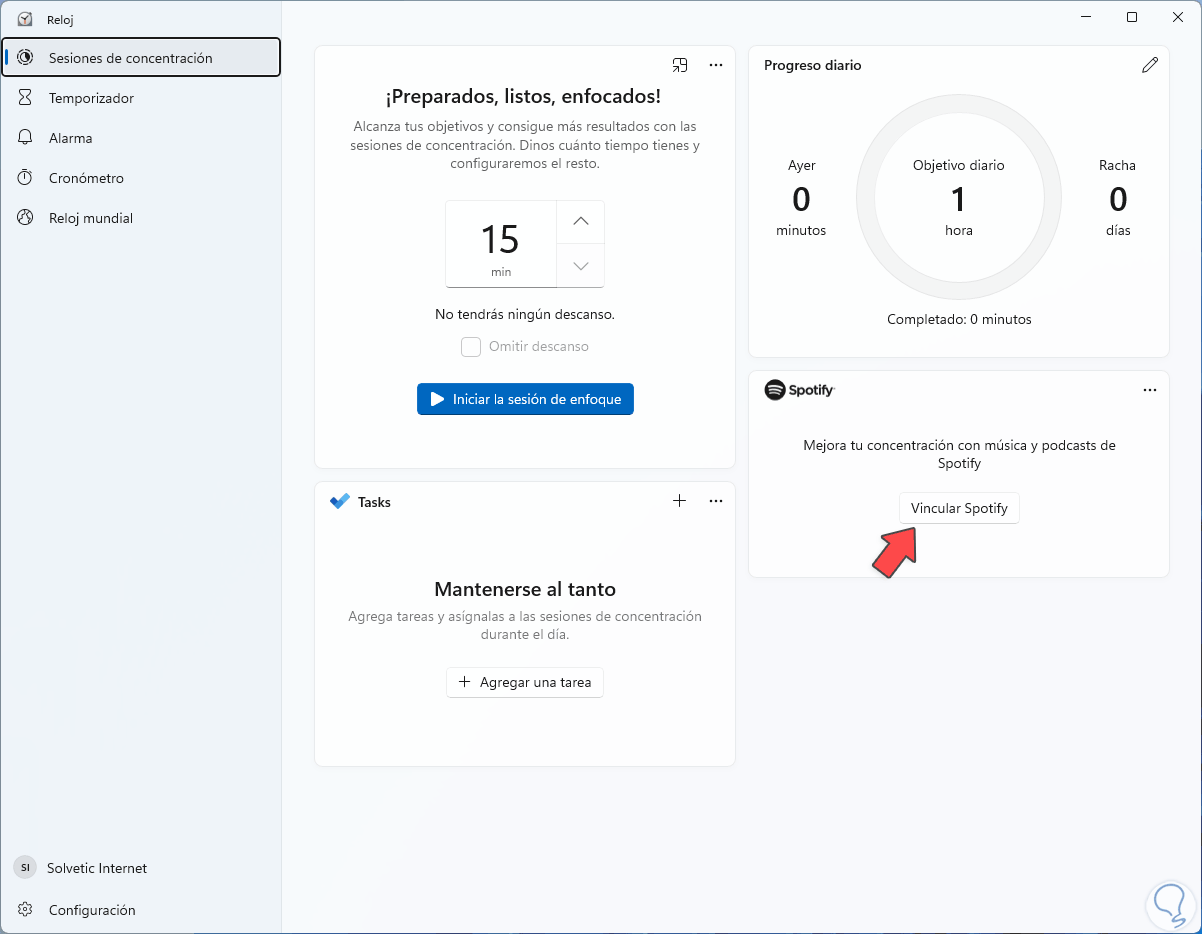This screenshot has width=1202, height=934.
Task: Click the Reloj app icon
Action: pyautogui.click(x=25, y=19)
